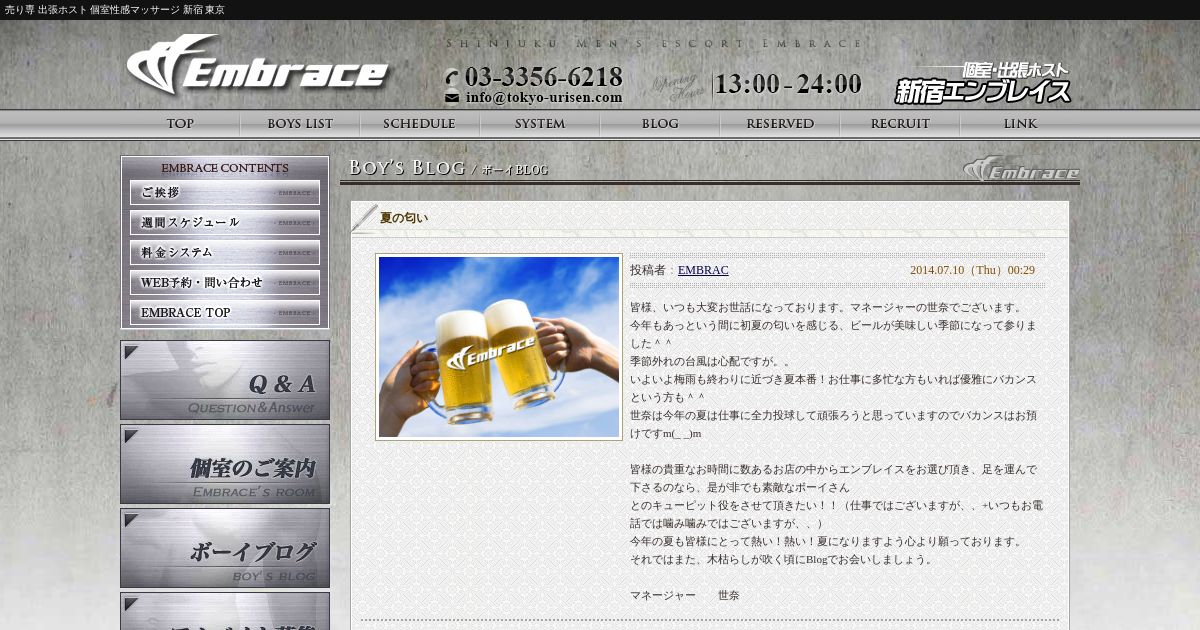1200x630 pixels.
Task: Click the email address info@tokyo-urisen.com
Action: pyautogui.click(x=543, y=98)
